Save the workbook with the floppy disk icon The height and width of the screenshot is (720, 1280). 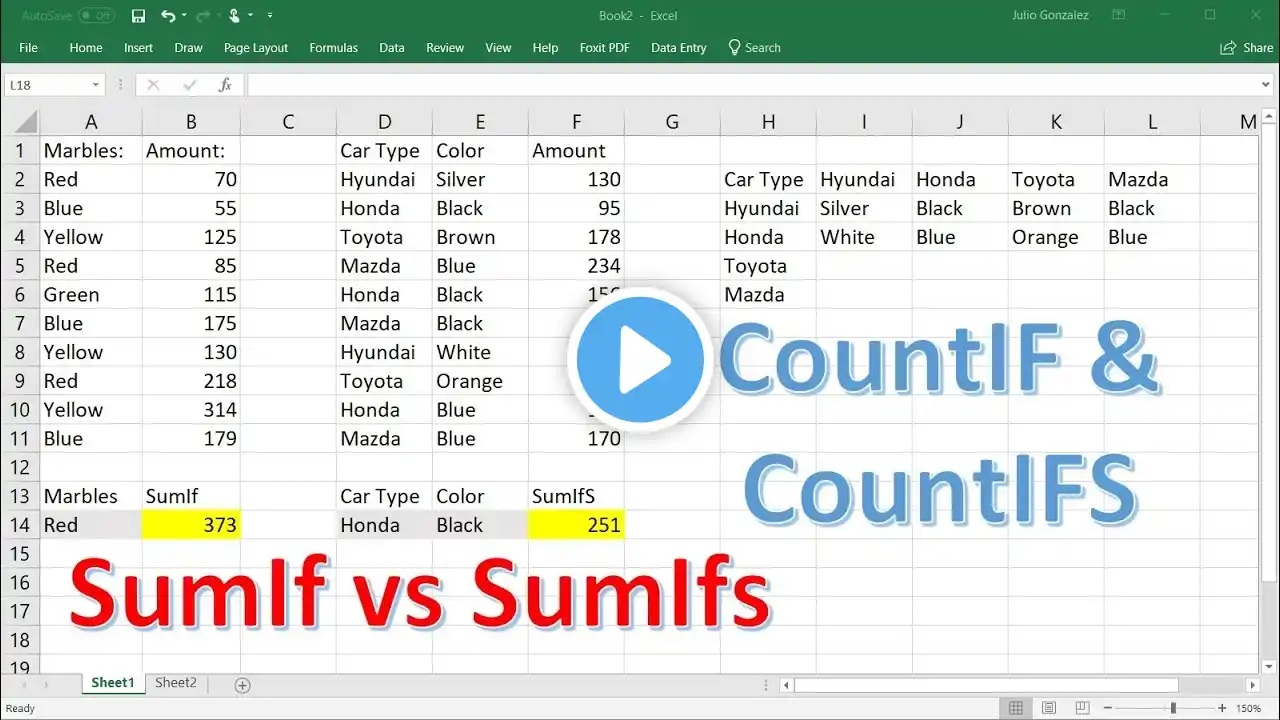coord(138,16)
